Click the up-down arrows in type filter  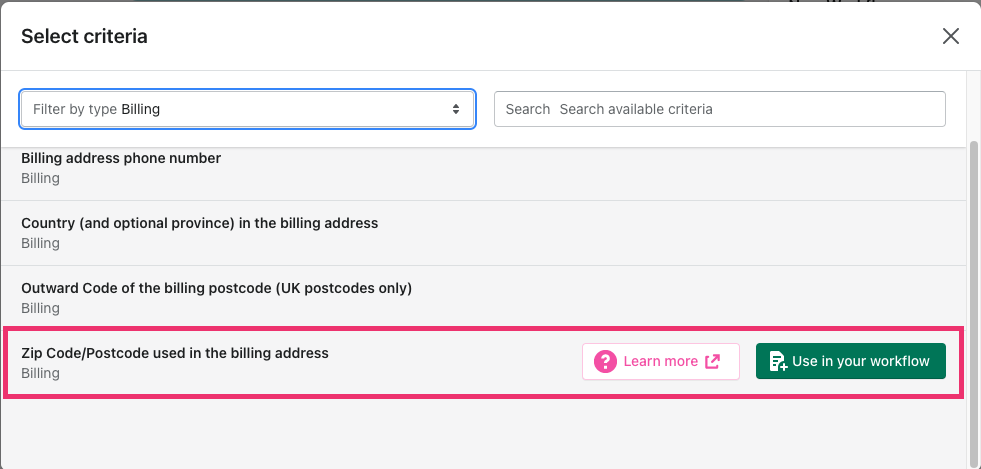tap(456, 109)
